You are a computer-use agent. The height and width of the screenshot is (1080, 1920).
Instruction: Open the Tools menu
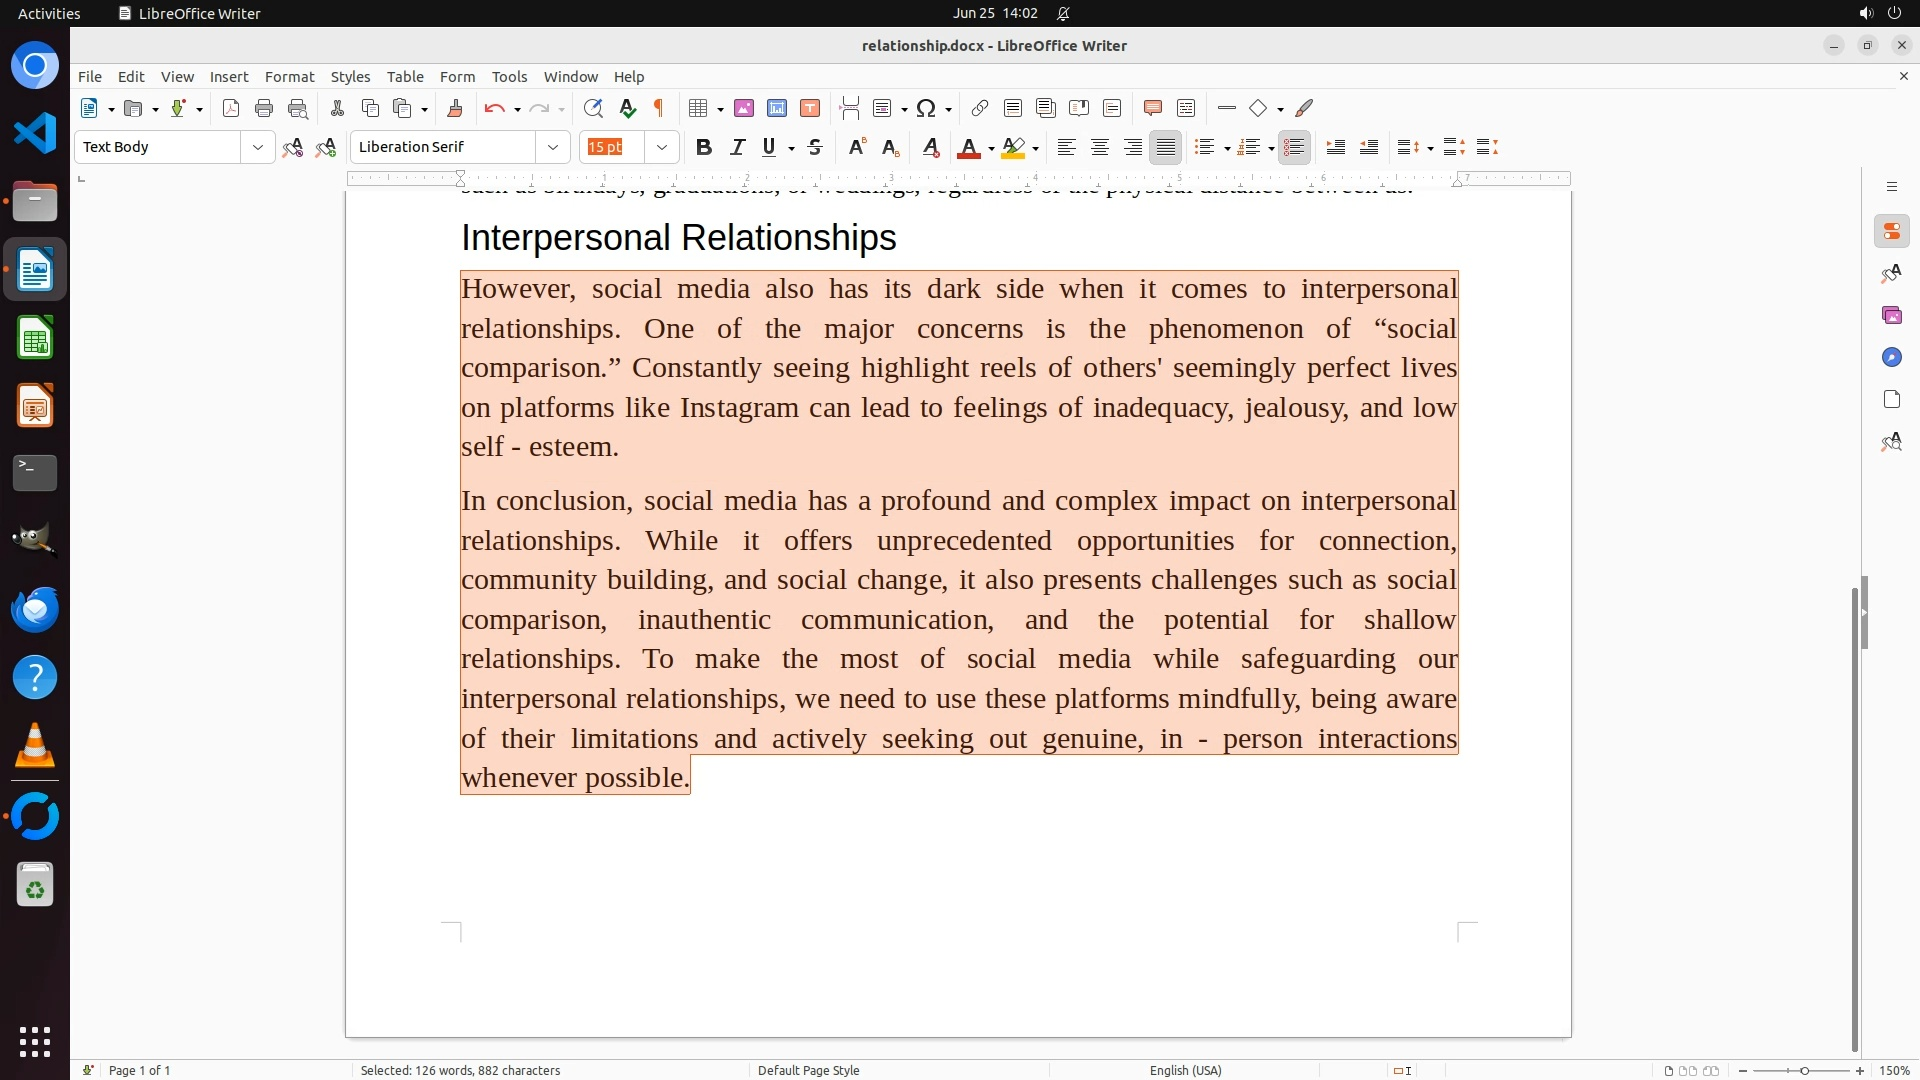click(x=509, y=76)
